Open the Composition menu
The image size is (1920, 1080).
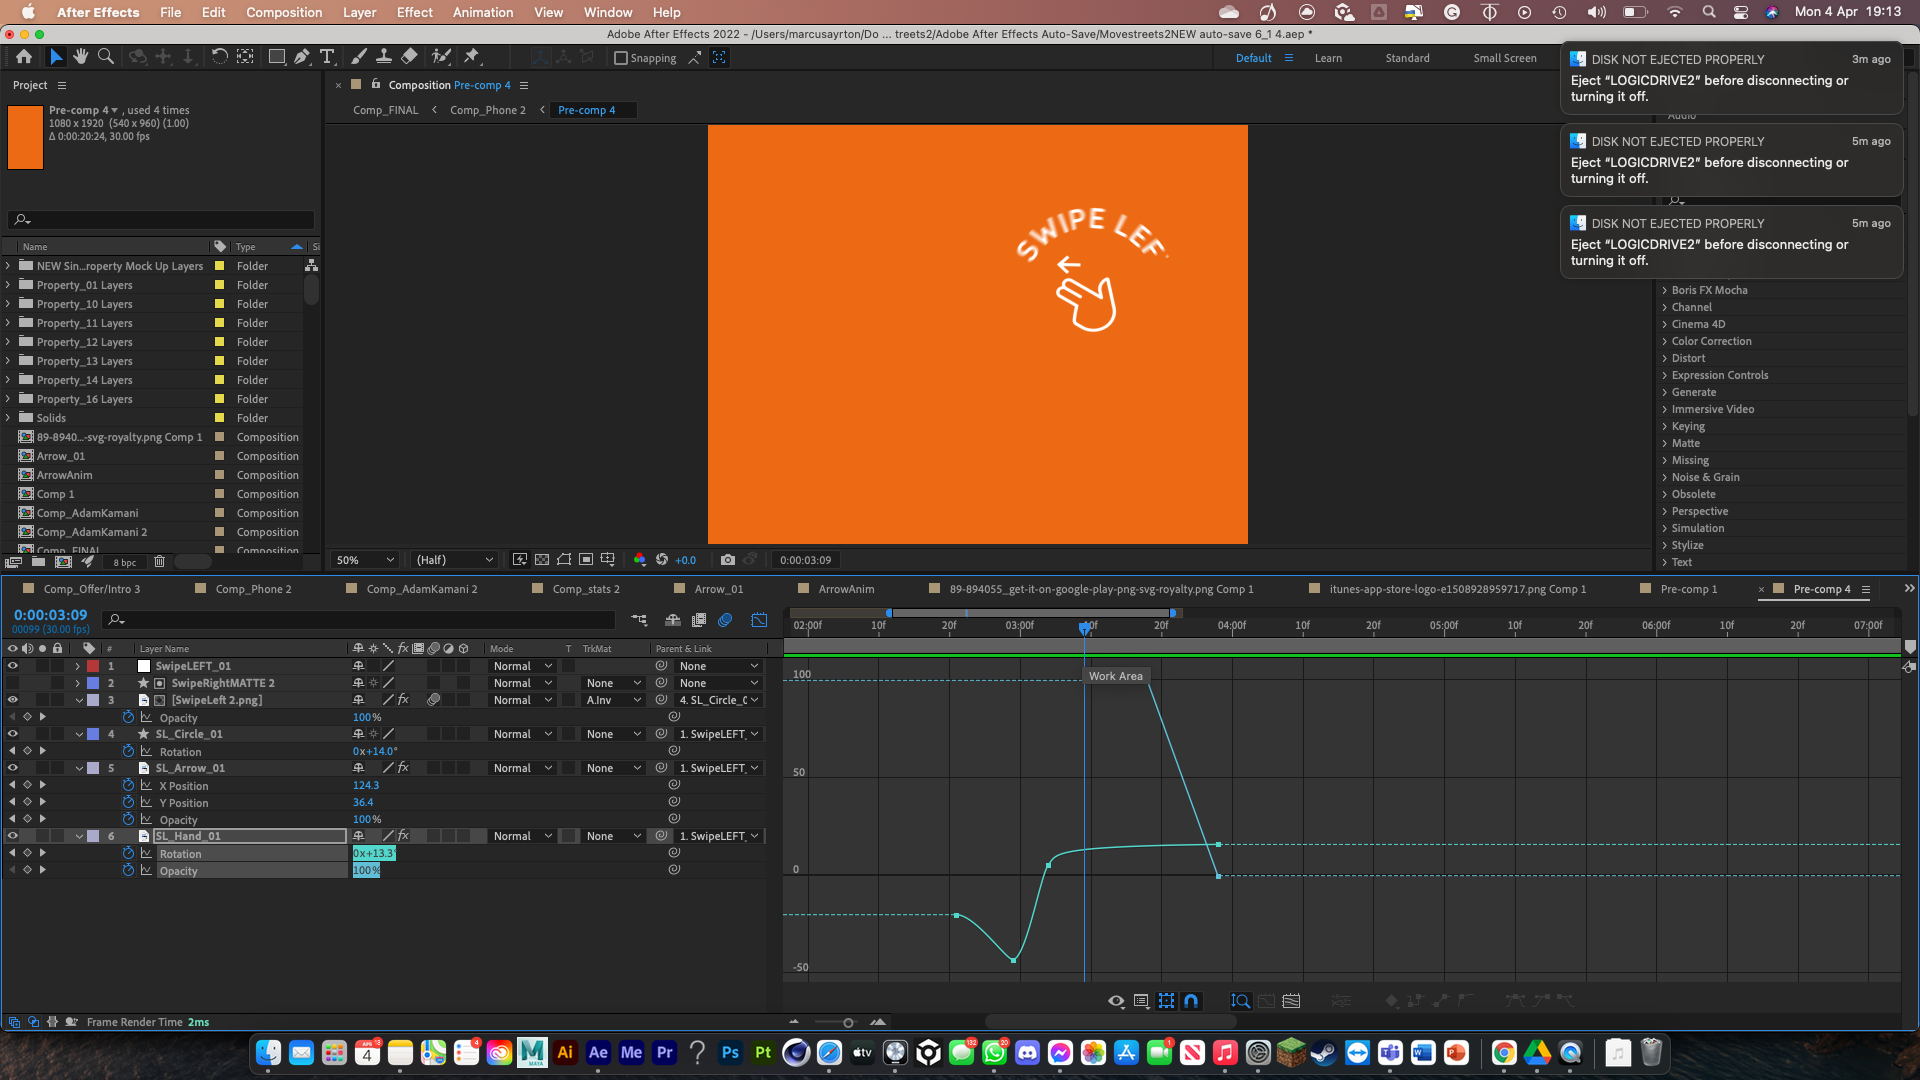pyautogui.click(x=284, y=12)
